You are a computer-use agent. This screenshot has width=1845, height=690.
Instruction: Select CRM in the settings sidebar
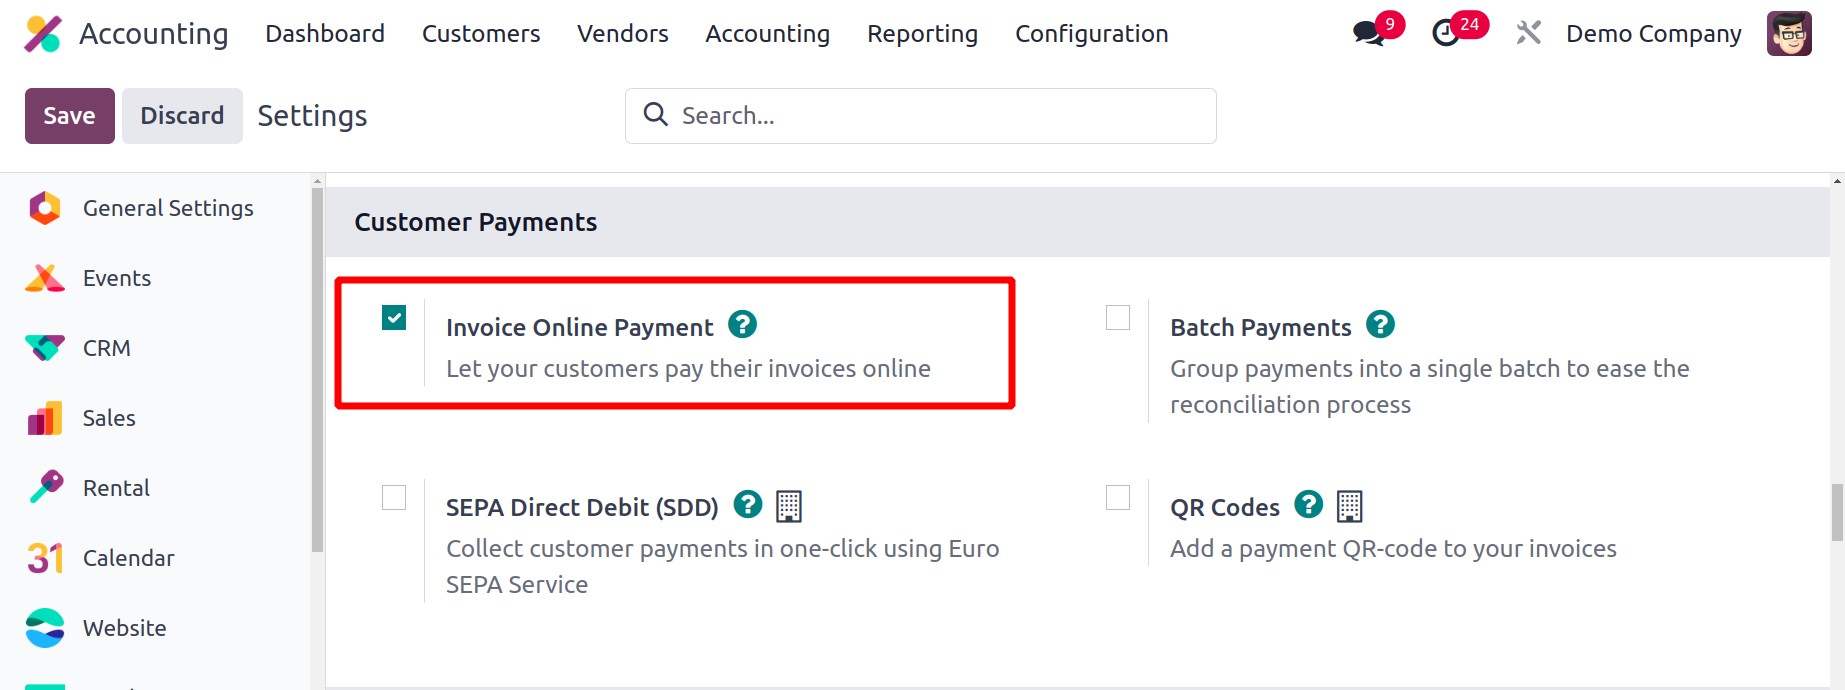(x=106, y=348)
